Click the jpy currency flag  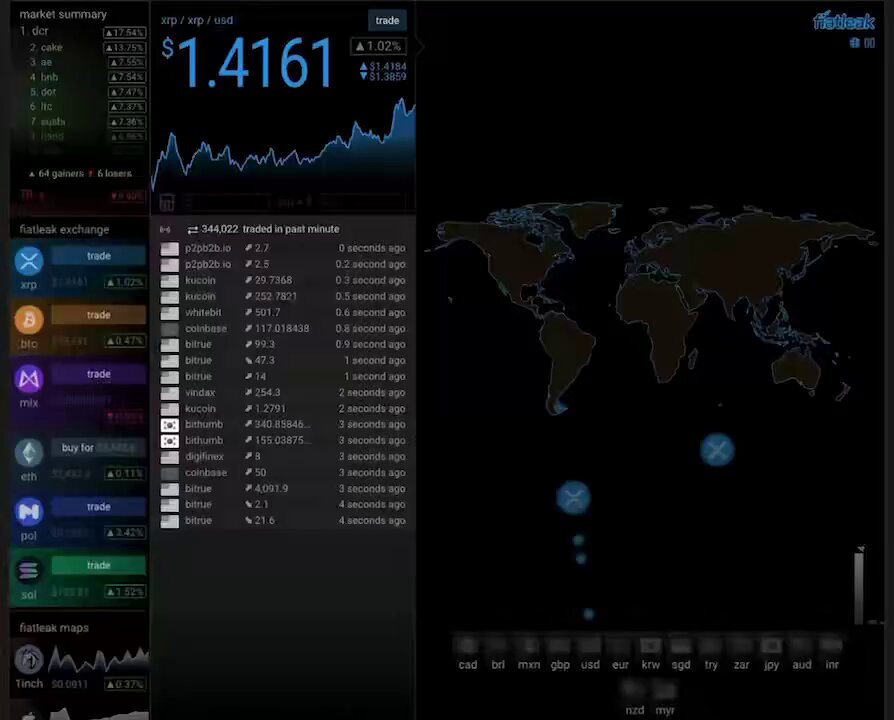771,645
